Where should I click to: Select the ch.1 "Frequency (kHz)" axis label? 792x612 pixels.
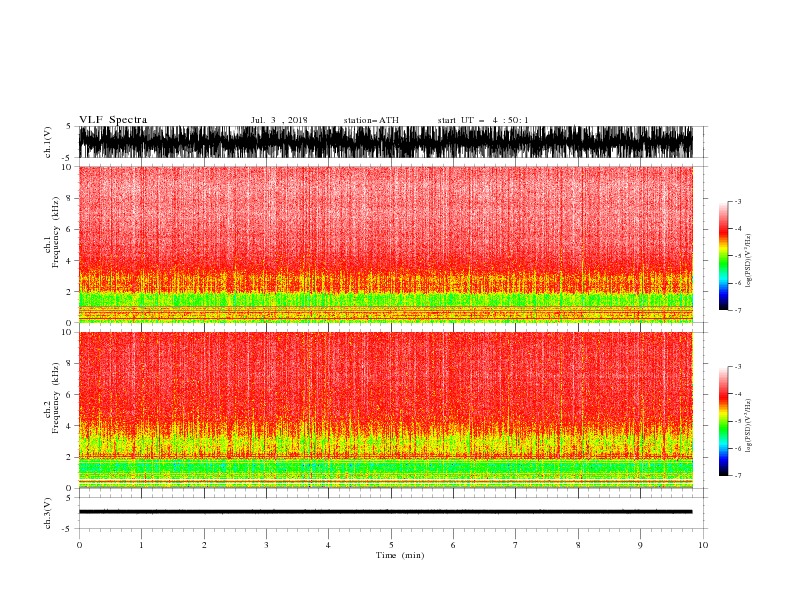[56, 232]
